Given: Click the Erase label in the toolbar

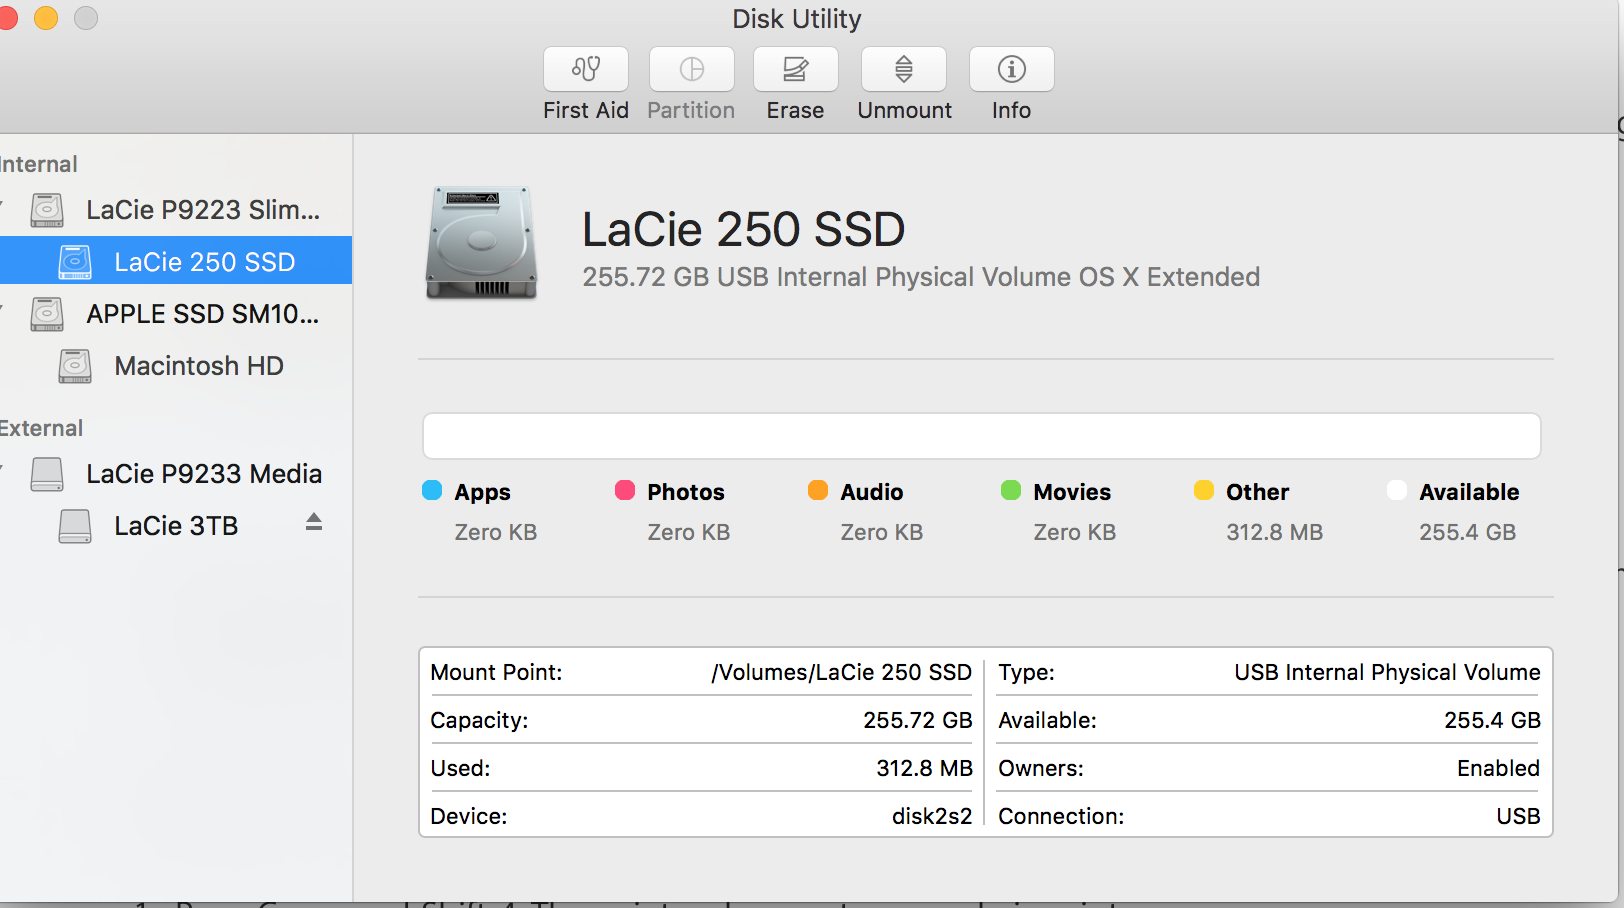Looking at the screenshot, I should click(x=796, y=110).
